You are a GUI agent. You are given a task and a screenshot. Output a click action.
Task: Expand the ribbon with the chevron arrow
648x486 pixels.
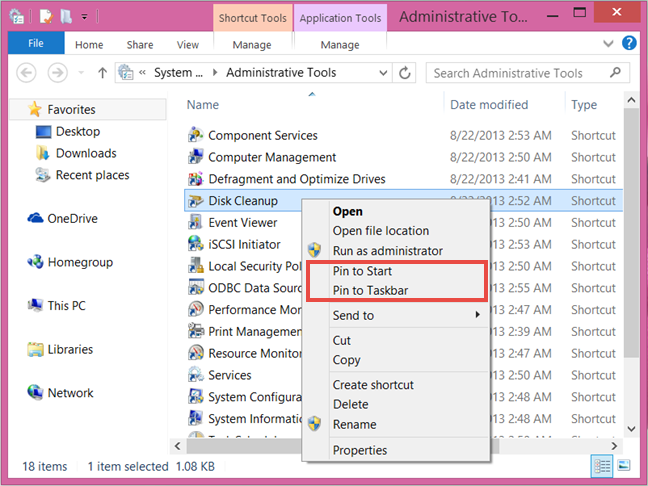click(x=608, y=43)
